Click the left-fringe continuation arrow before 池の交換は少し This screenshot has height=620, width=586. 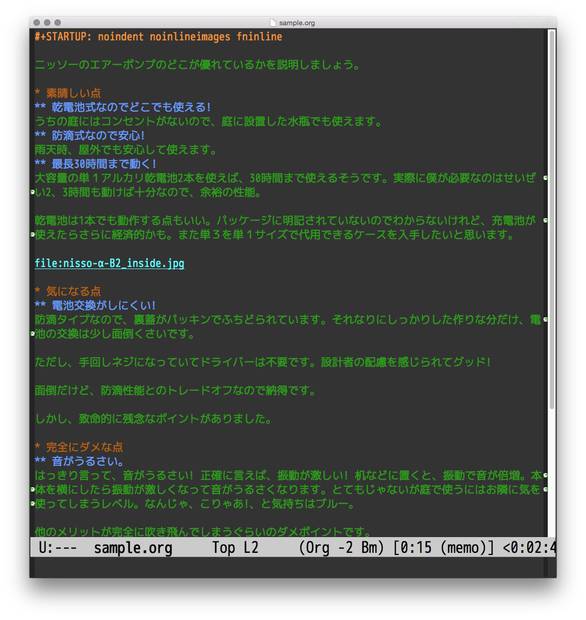[x=33, y=334]
